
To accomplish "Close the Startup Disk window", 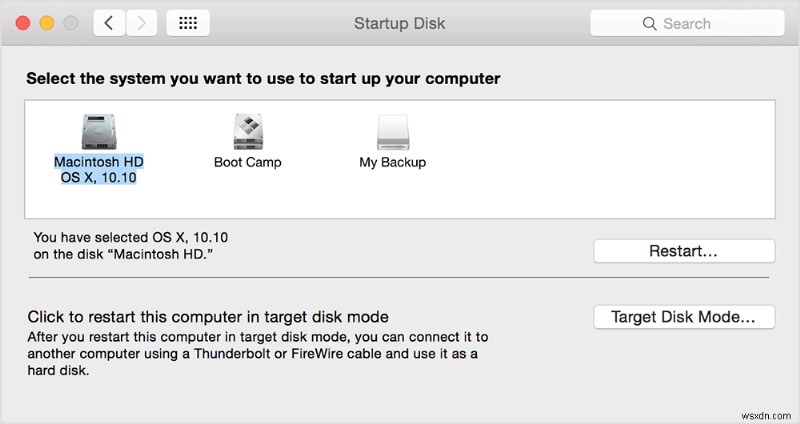I will point(21,22).
